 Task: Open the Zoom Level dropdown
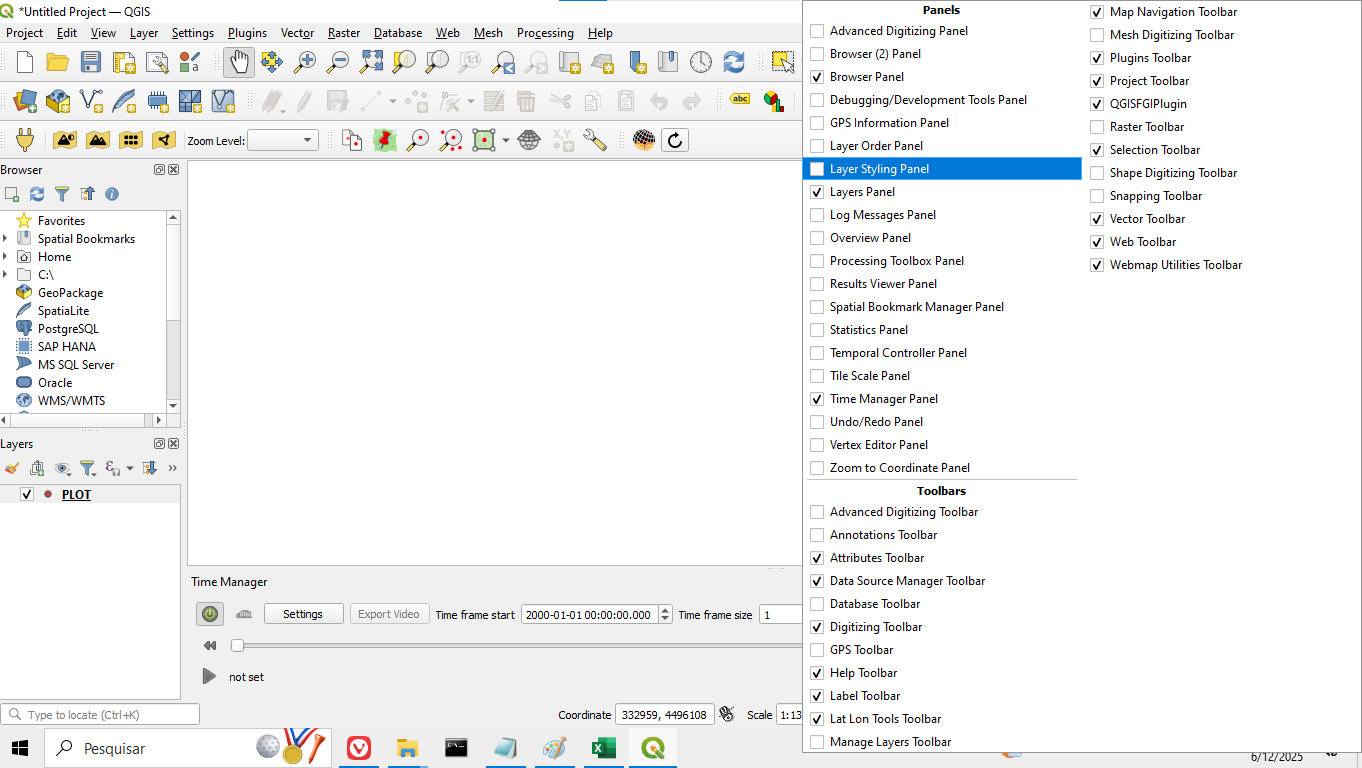click(283, 140)
